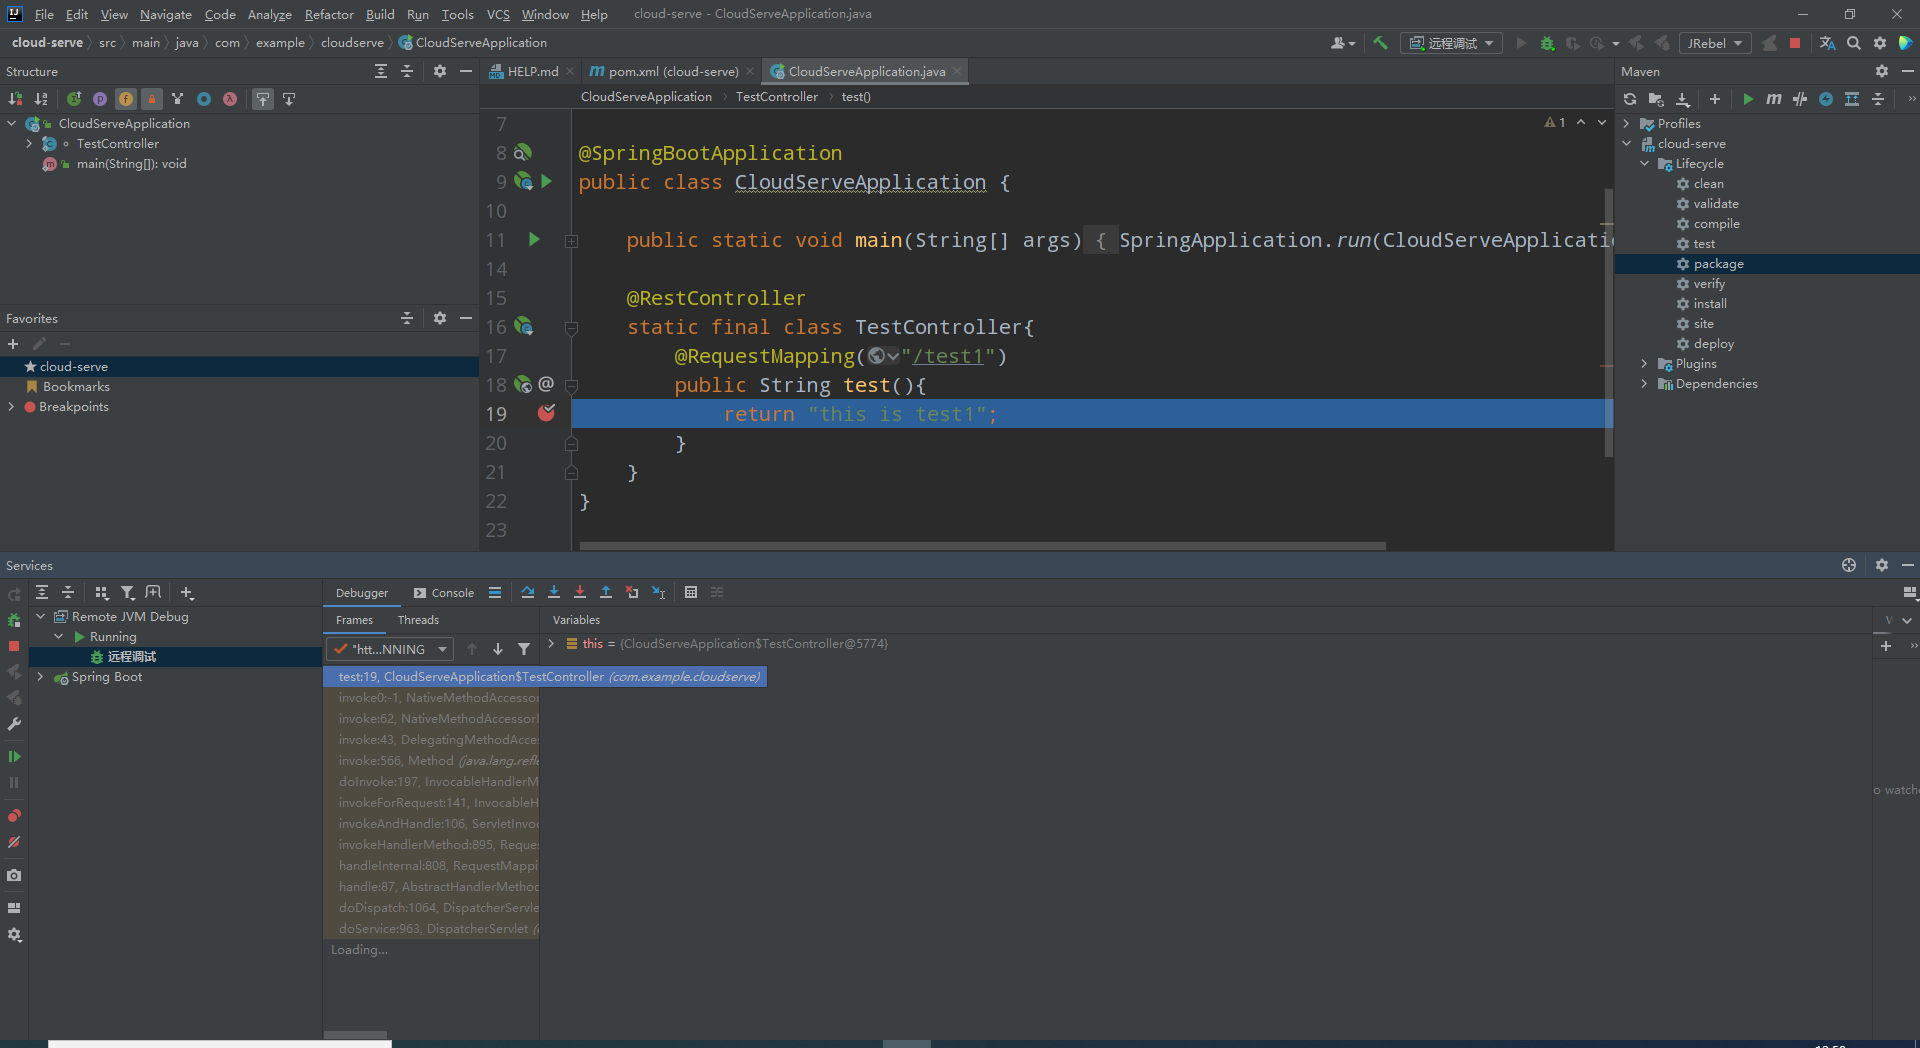
Task: Expand the Profiles node in Maven
Action: coord(1626,124)
